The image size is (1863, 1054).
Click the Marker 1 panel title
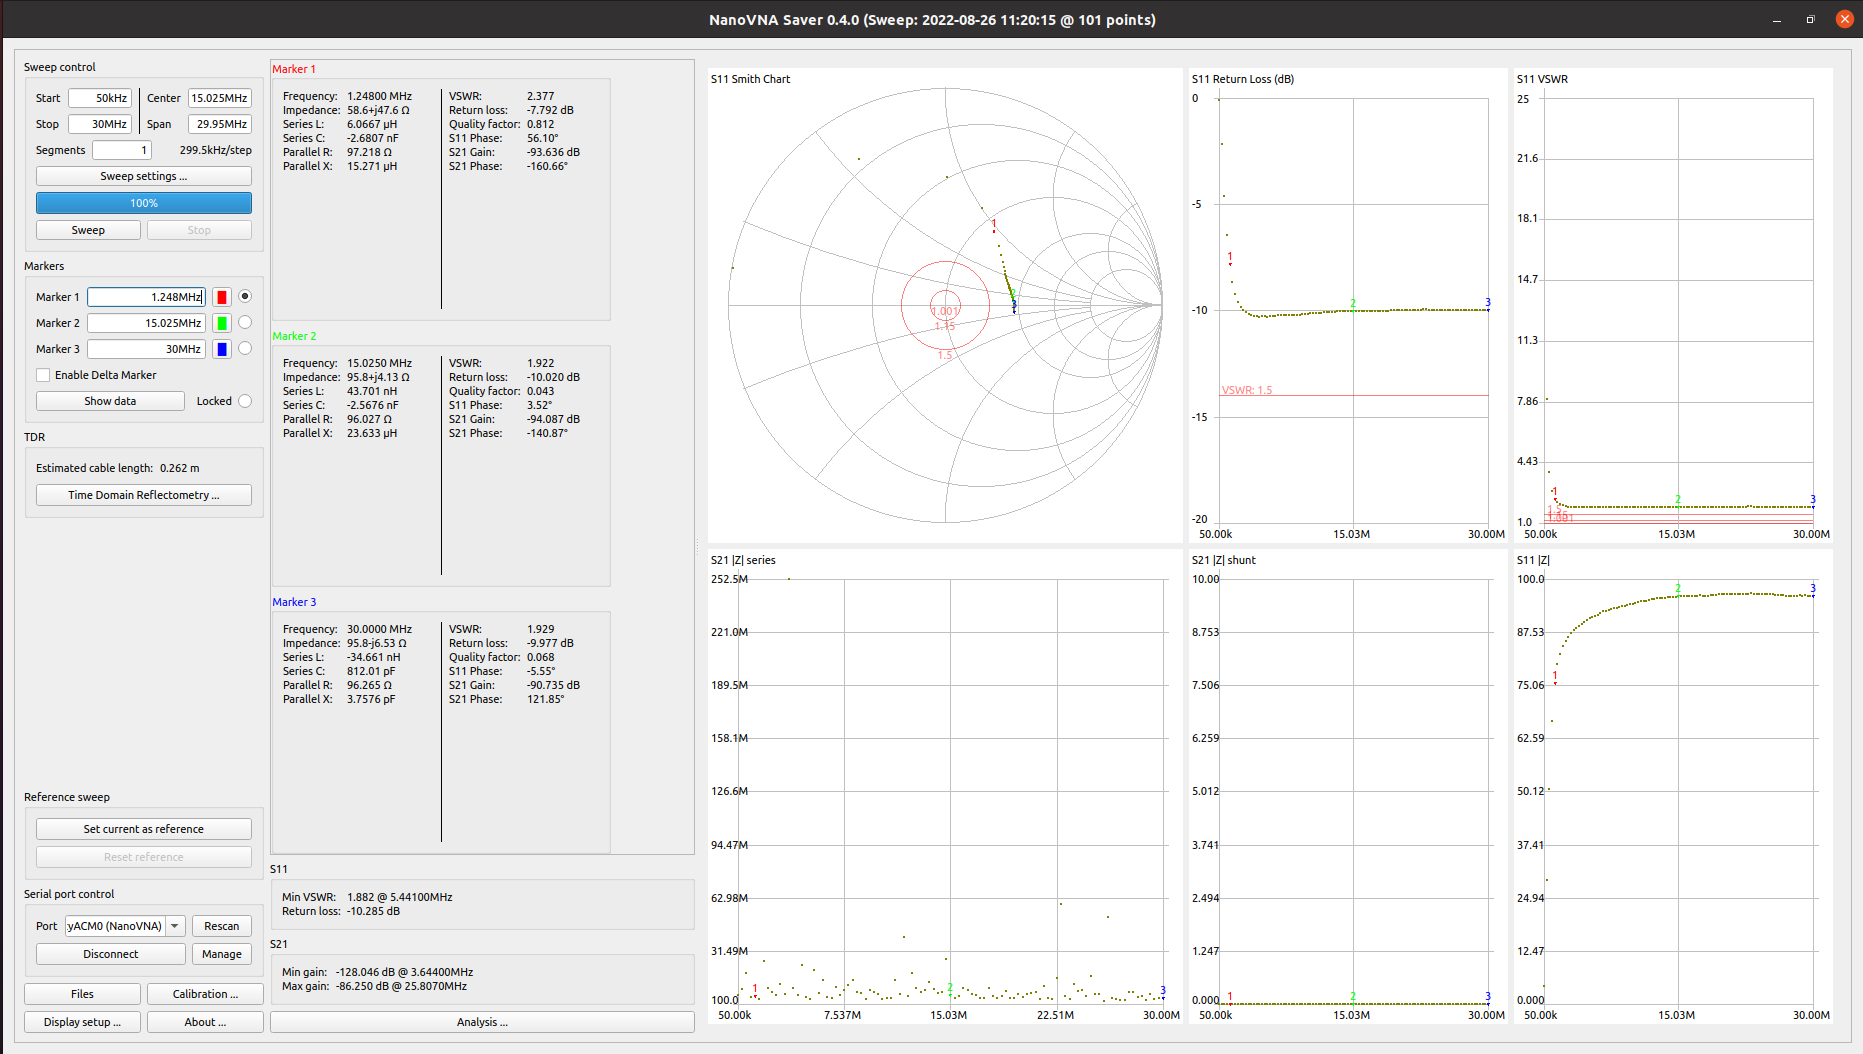294,69
